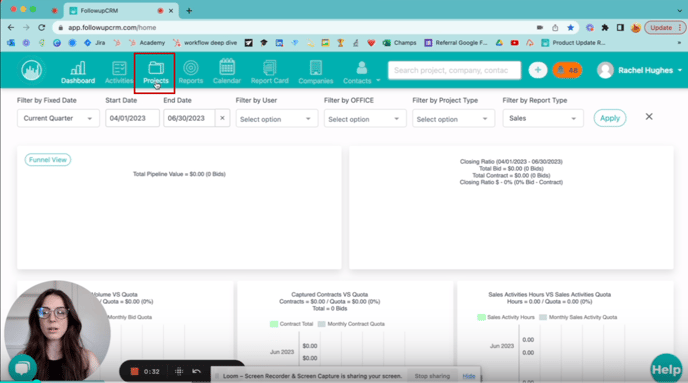Open the orange notifications bell with 48
This screenshot has height=383, width=688.
[567, 70]
